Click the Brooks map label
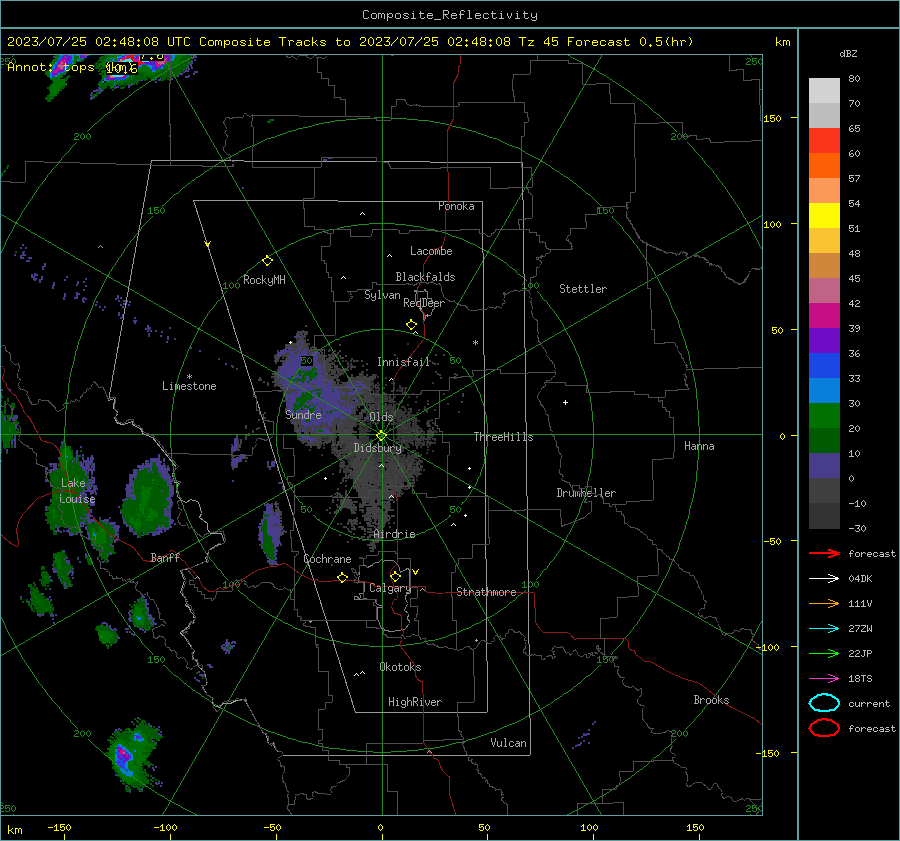The image size is (900, 841). coord(711,699)
